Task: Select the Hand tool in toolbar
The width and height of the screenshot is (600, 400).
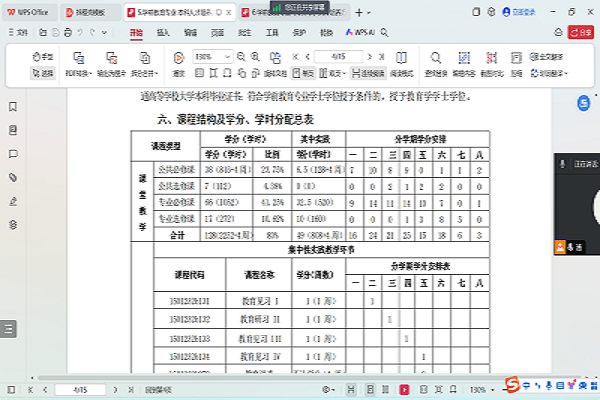Action: click(x=42, y=56)
